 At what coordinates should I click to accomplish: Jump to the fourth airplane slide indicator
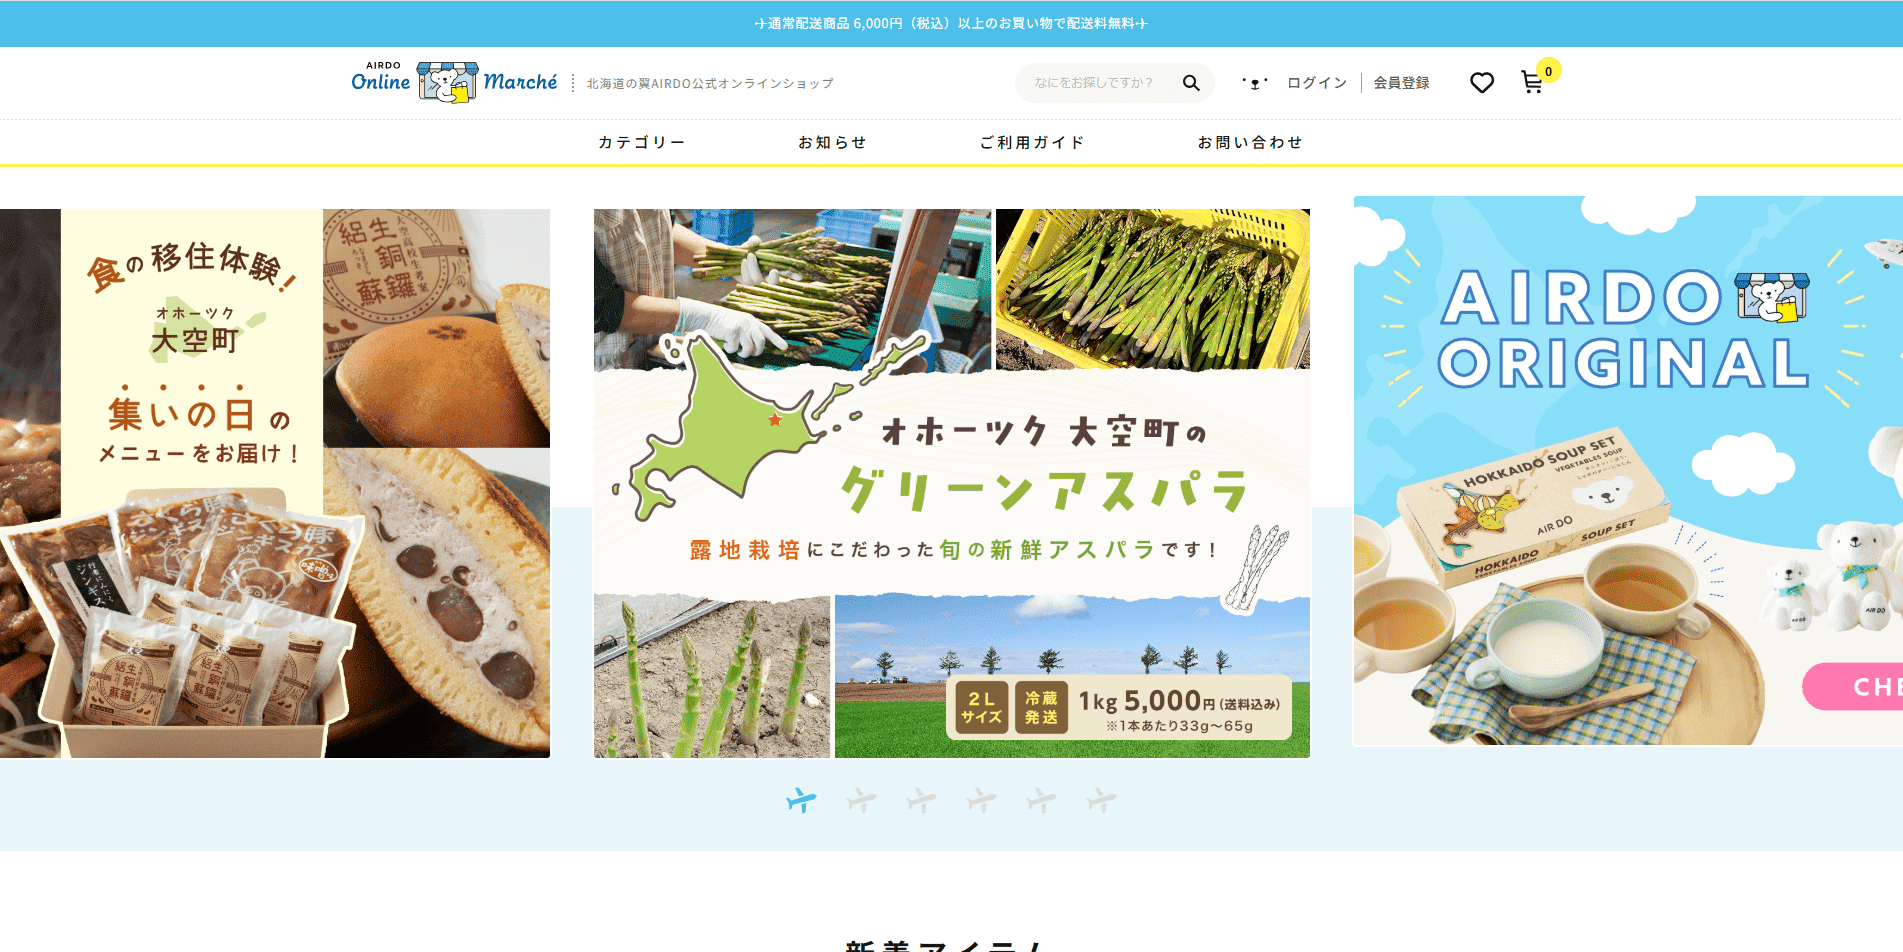pos(981,800)
